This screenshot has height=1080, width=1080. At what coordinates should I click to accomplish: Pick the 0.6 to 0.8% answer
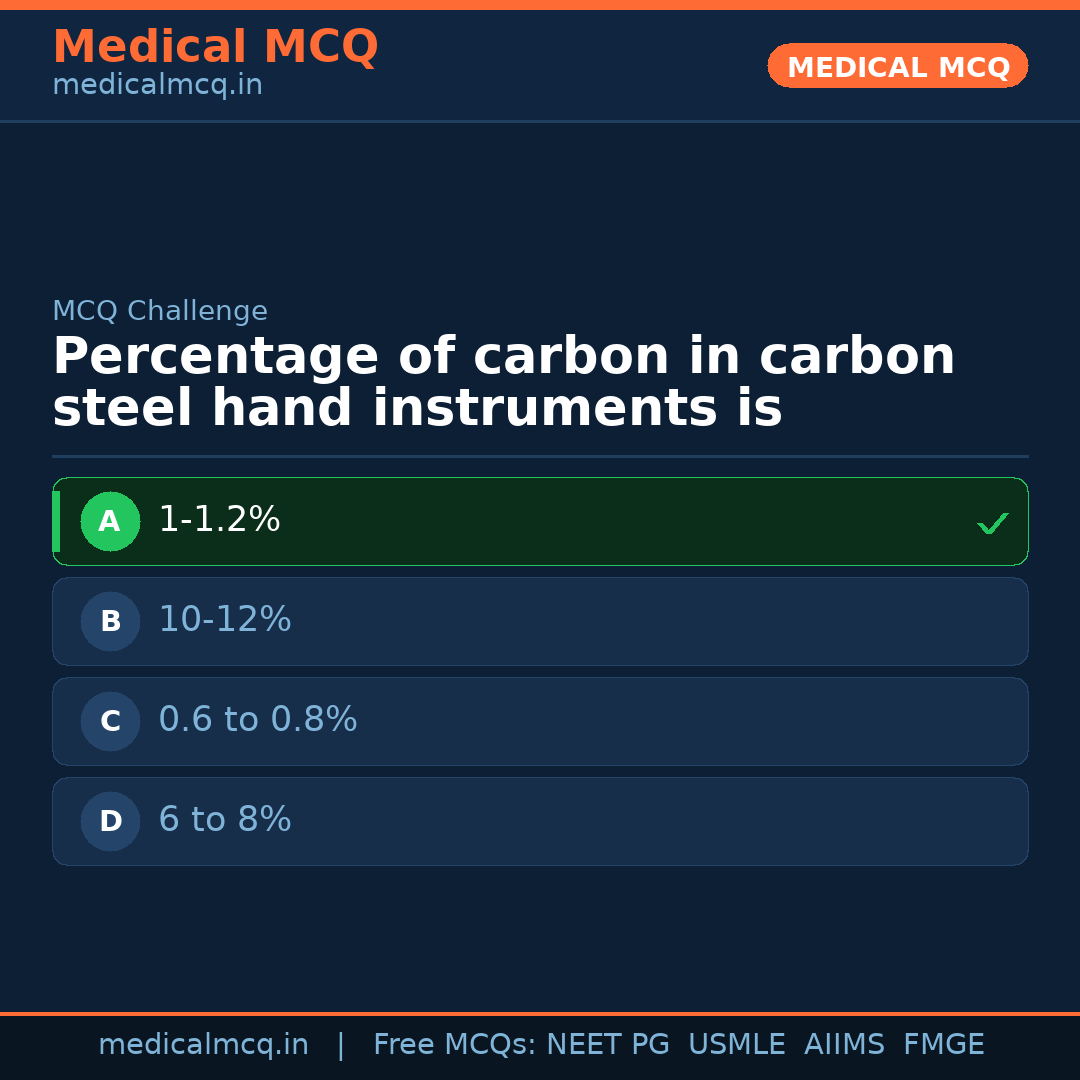[257, 720]
